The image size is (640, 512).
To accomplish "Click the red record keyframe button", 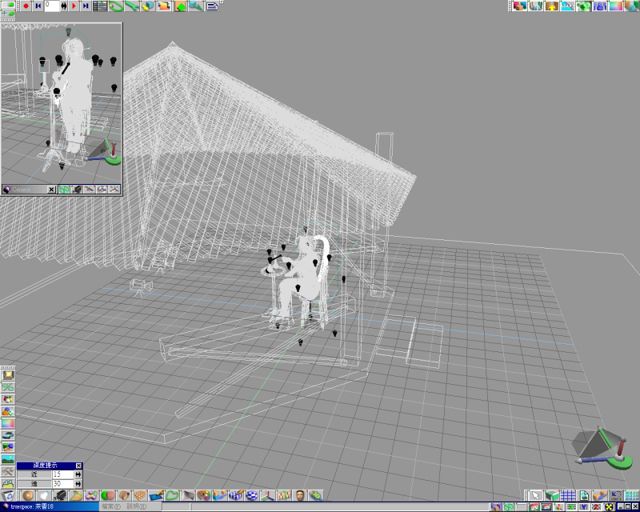I will pos(24,6).
